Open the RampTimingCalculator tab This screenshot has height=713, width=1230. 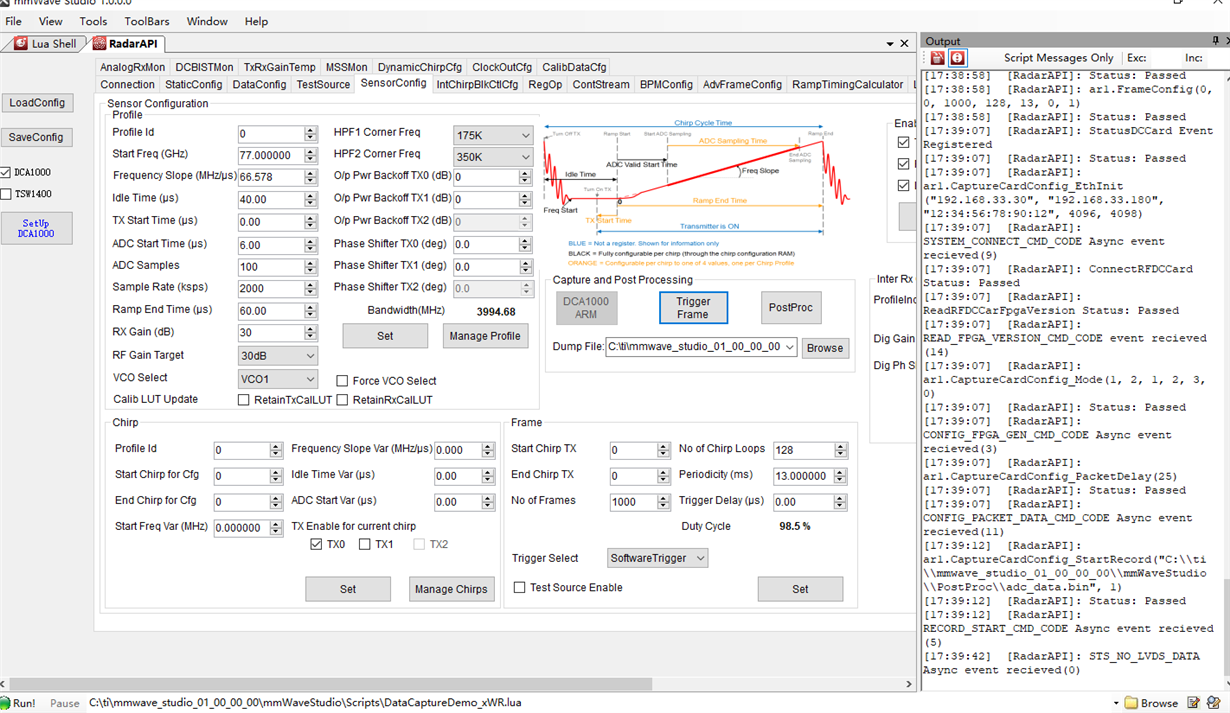coord(848,85)
